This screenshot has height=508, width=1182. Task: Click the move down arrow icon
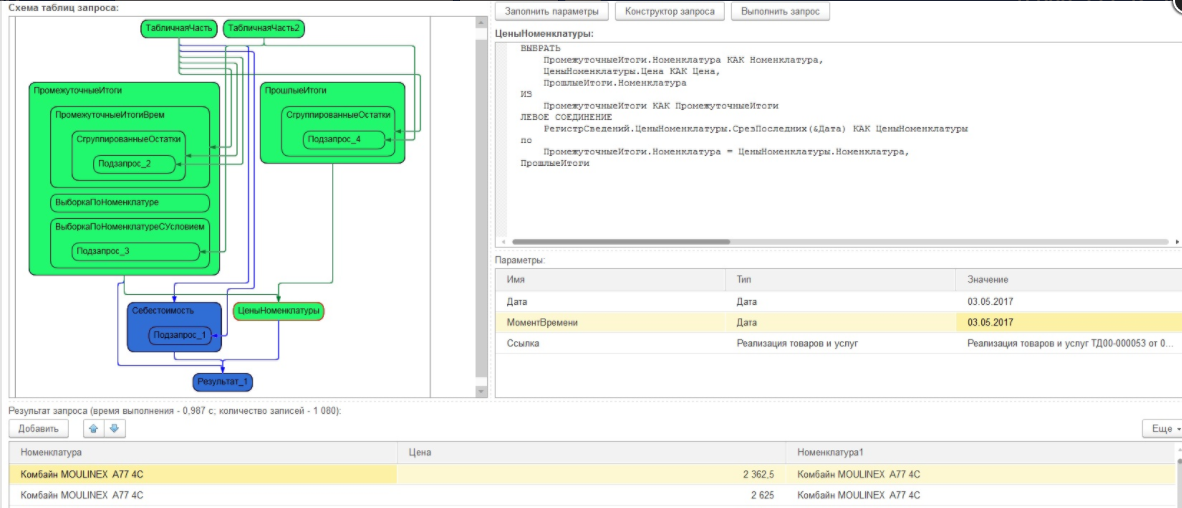click(x=114, y=429)
